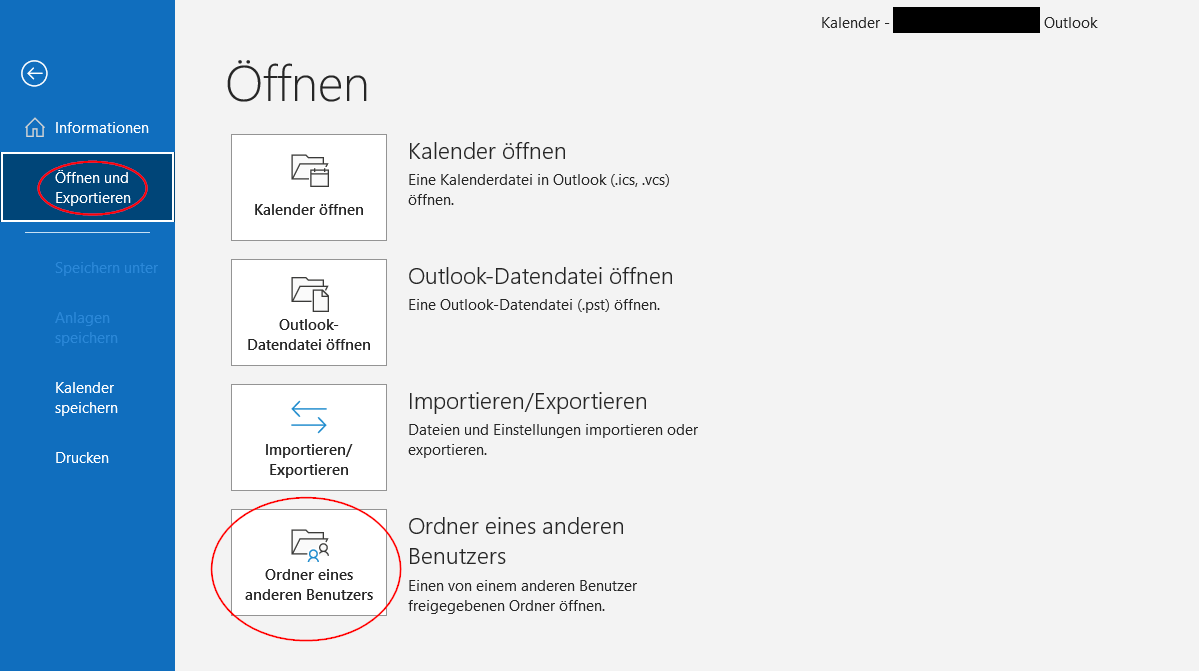Screen dimensions: 1199x671
Task: Click the Outlook-Datendatei öffnen folder icon
Action: pyautogui.click(x=308, y=295)
